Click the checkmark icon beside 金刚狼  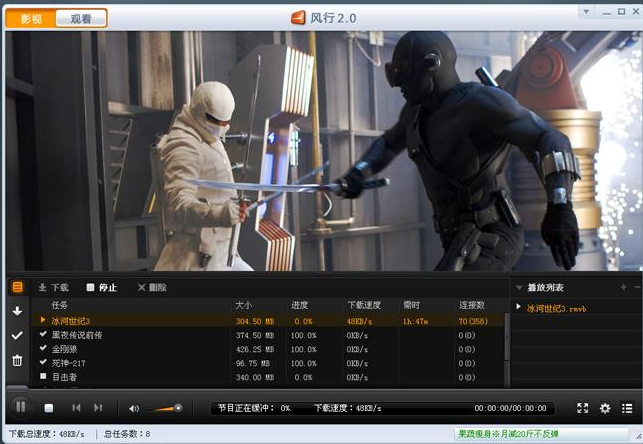[43, 348]
